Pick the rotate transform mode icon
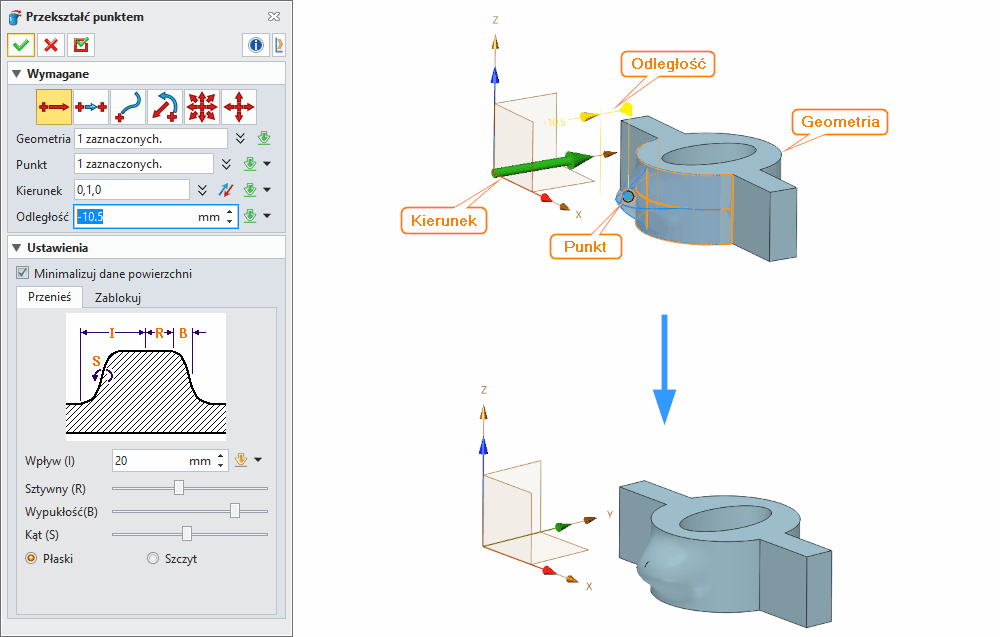Image resolution: width=1000 pixels, height=637 pixels. point(164,107)
